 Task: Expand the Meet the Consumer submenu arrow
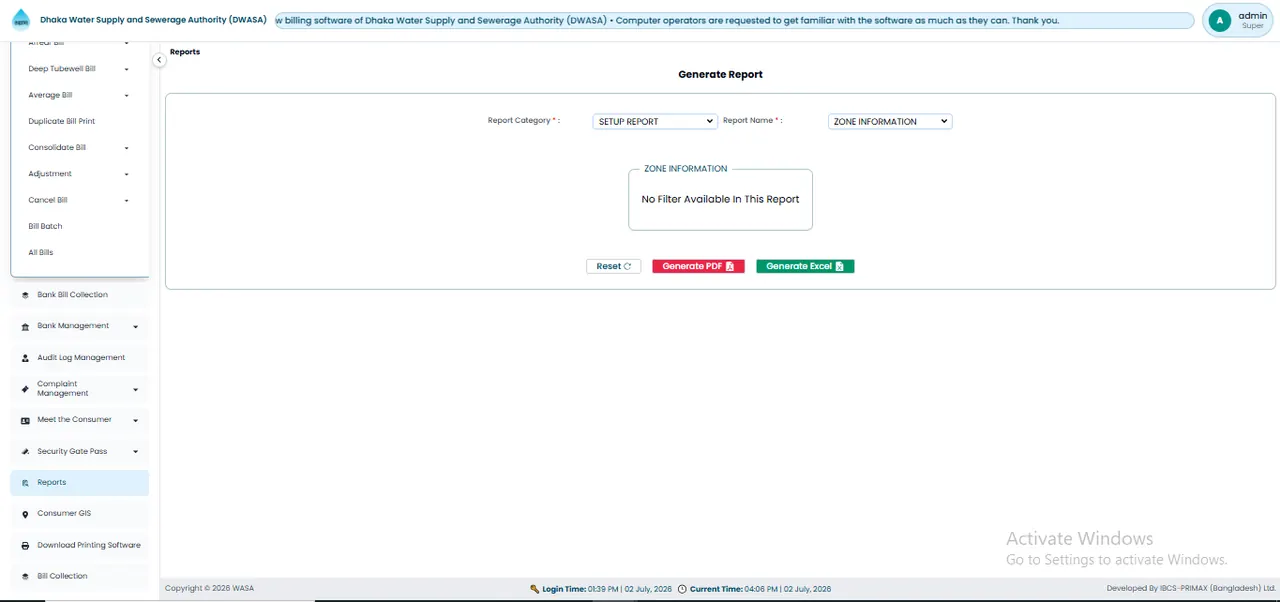(x=135, y=421)
